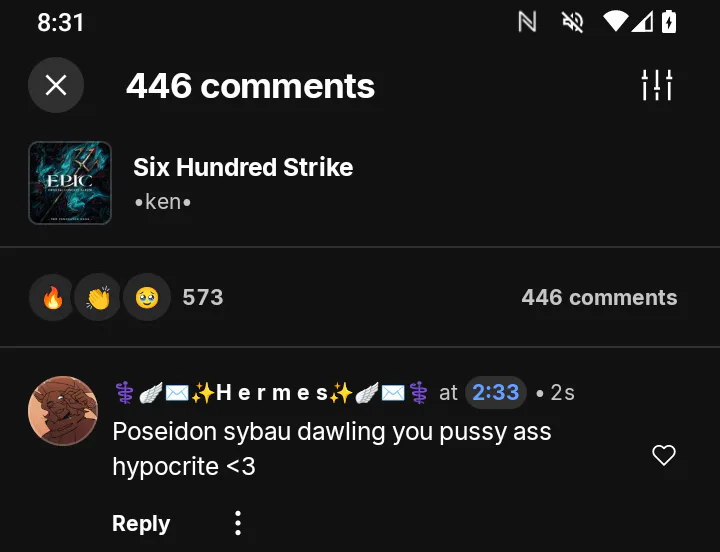Tap the muted sound status icon
720x552 pixels.
tap(573, 22)
